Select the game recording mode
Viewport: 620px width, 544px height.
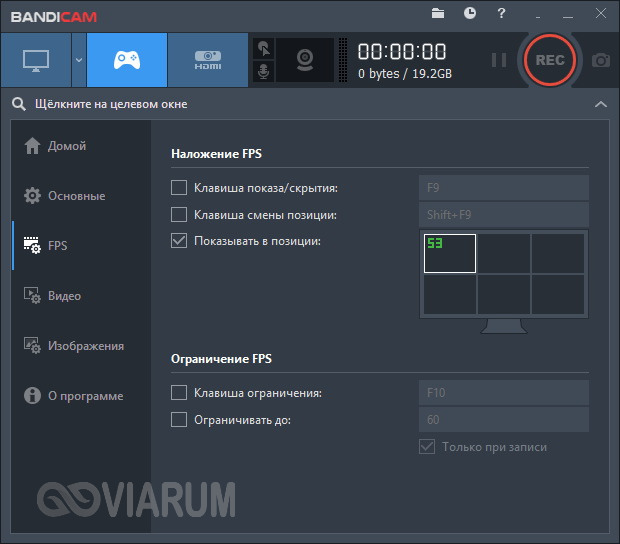(127, 60)
